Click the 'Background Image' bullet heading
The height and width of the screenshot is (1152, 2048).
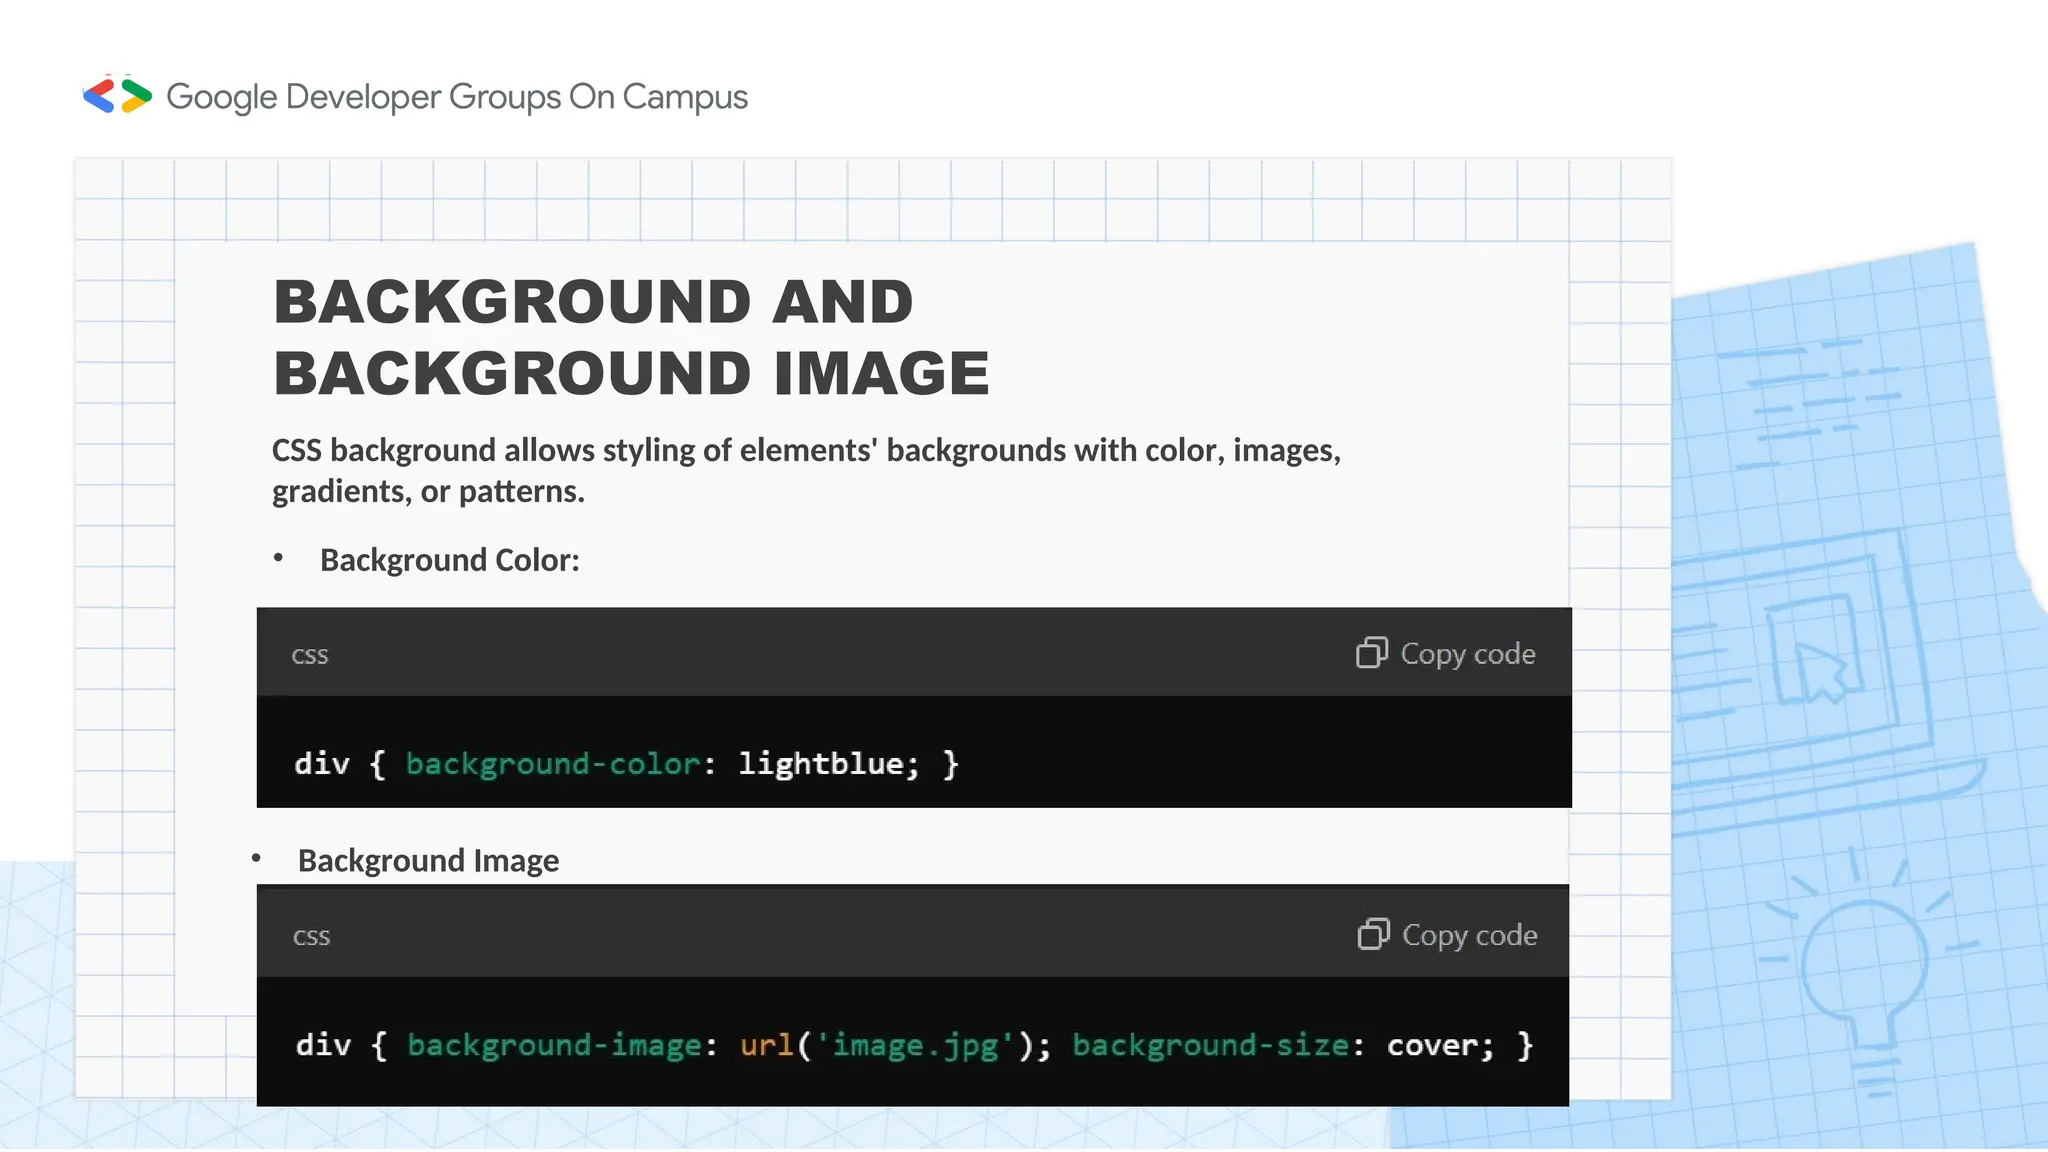tap(428, 861)
